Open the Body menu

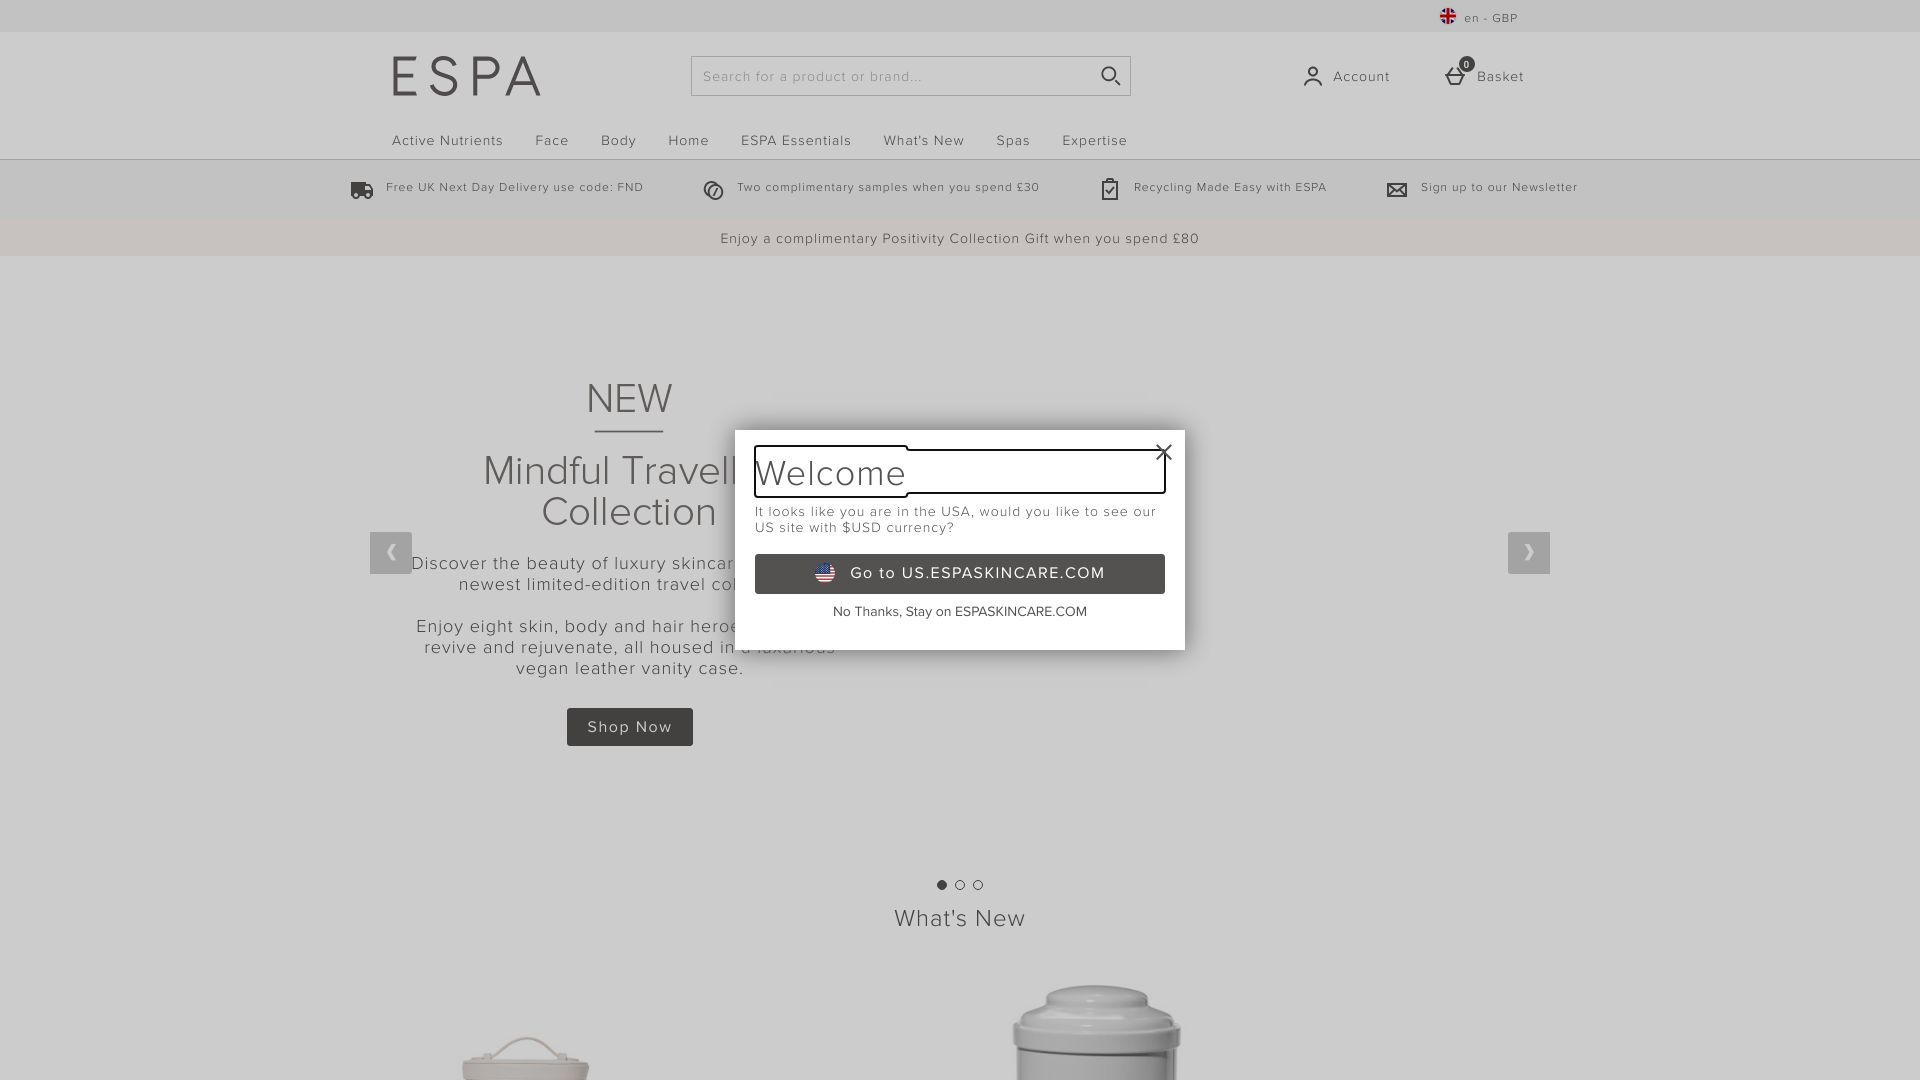[619, 141]
